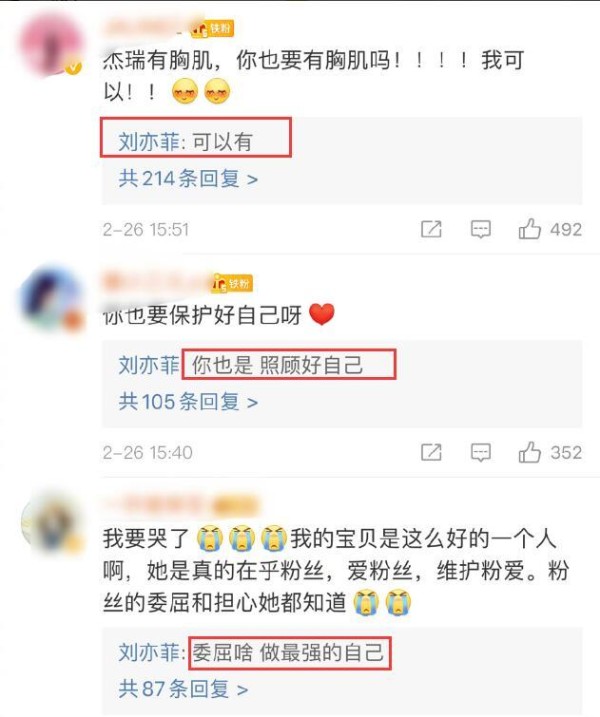This screenshot has height=717, width=600.
Task: Click the 铁粉 badge on the second commenter
Action: tap(232, 284)
